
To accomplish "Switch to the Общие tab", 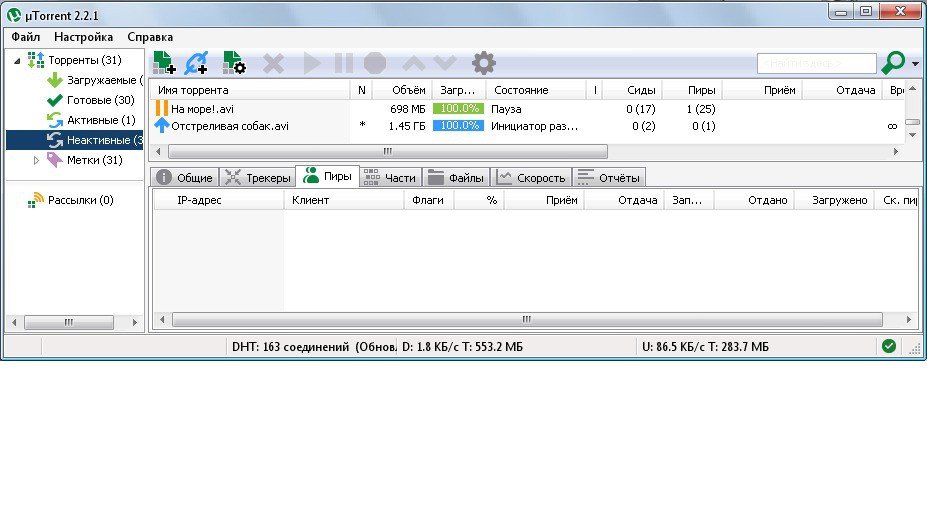I will point(184,177).
